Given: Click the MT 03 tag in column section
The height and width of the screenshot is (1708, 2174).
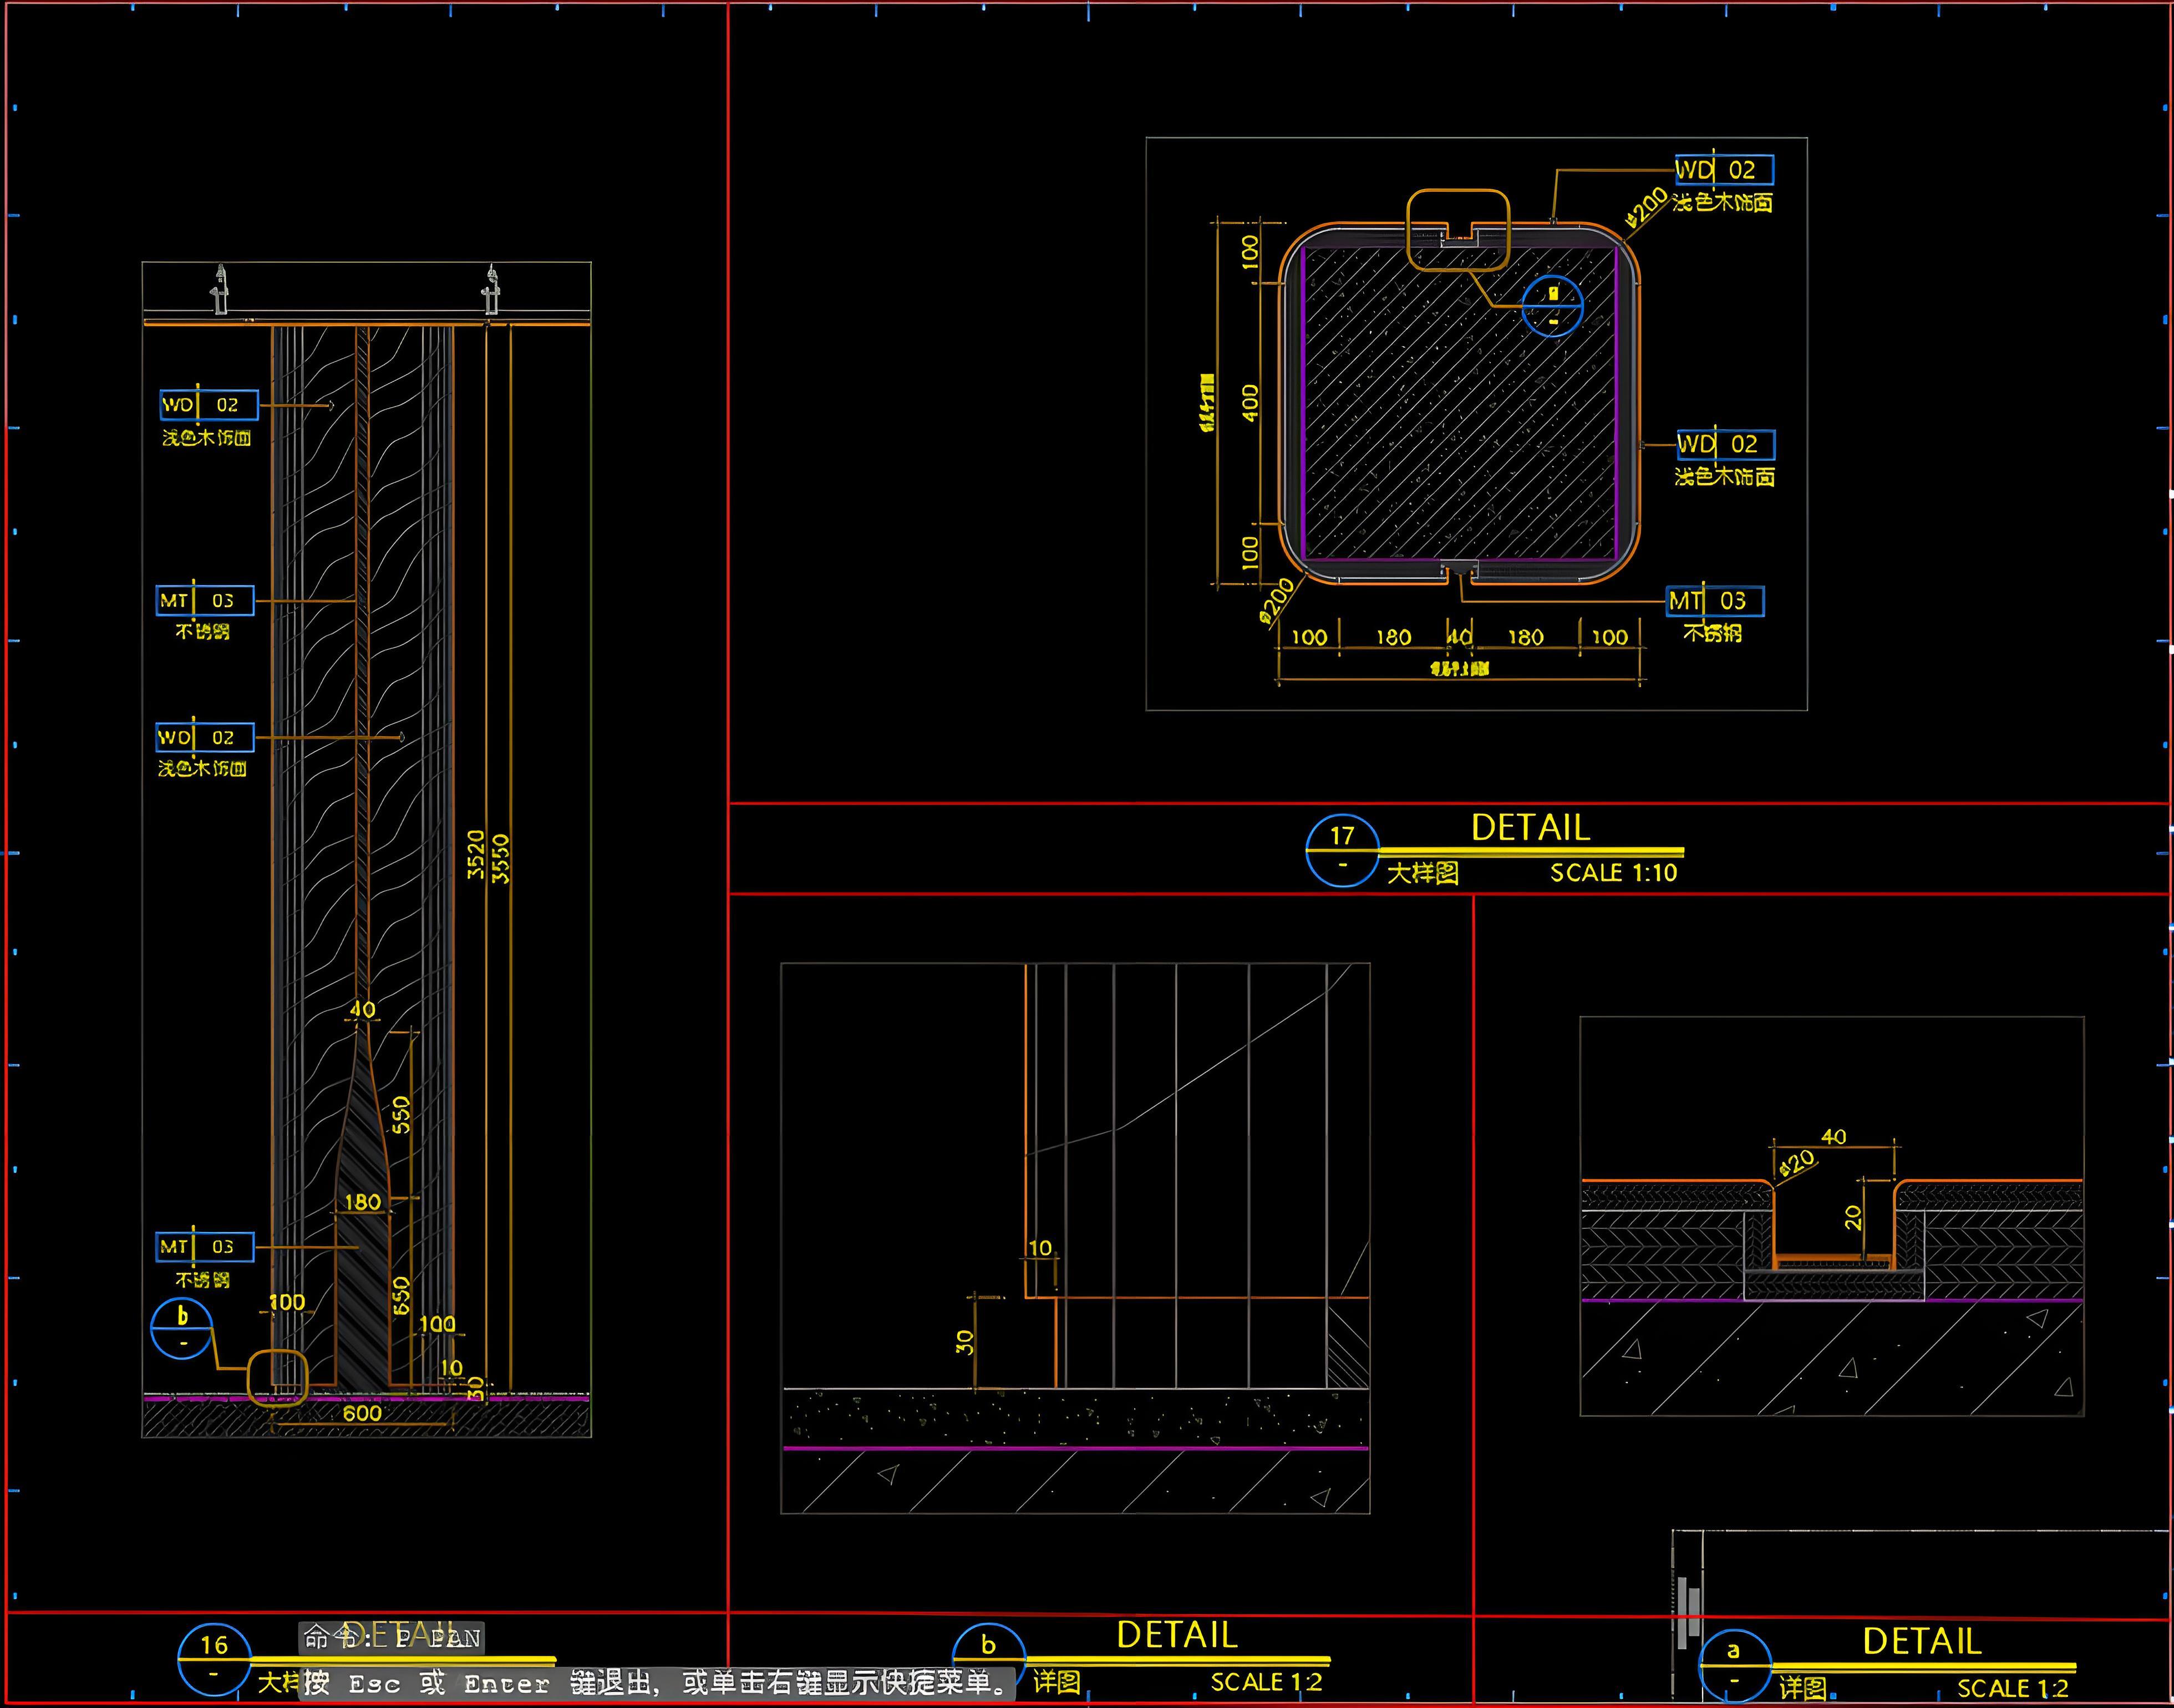Looking at the screenshot, I should [1714, 601].
